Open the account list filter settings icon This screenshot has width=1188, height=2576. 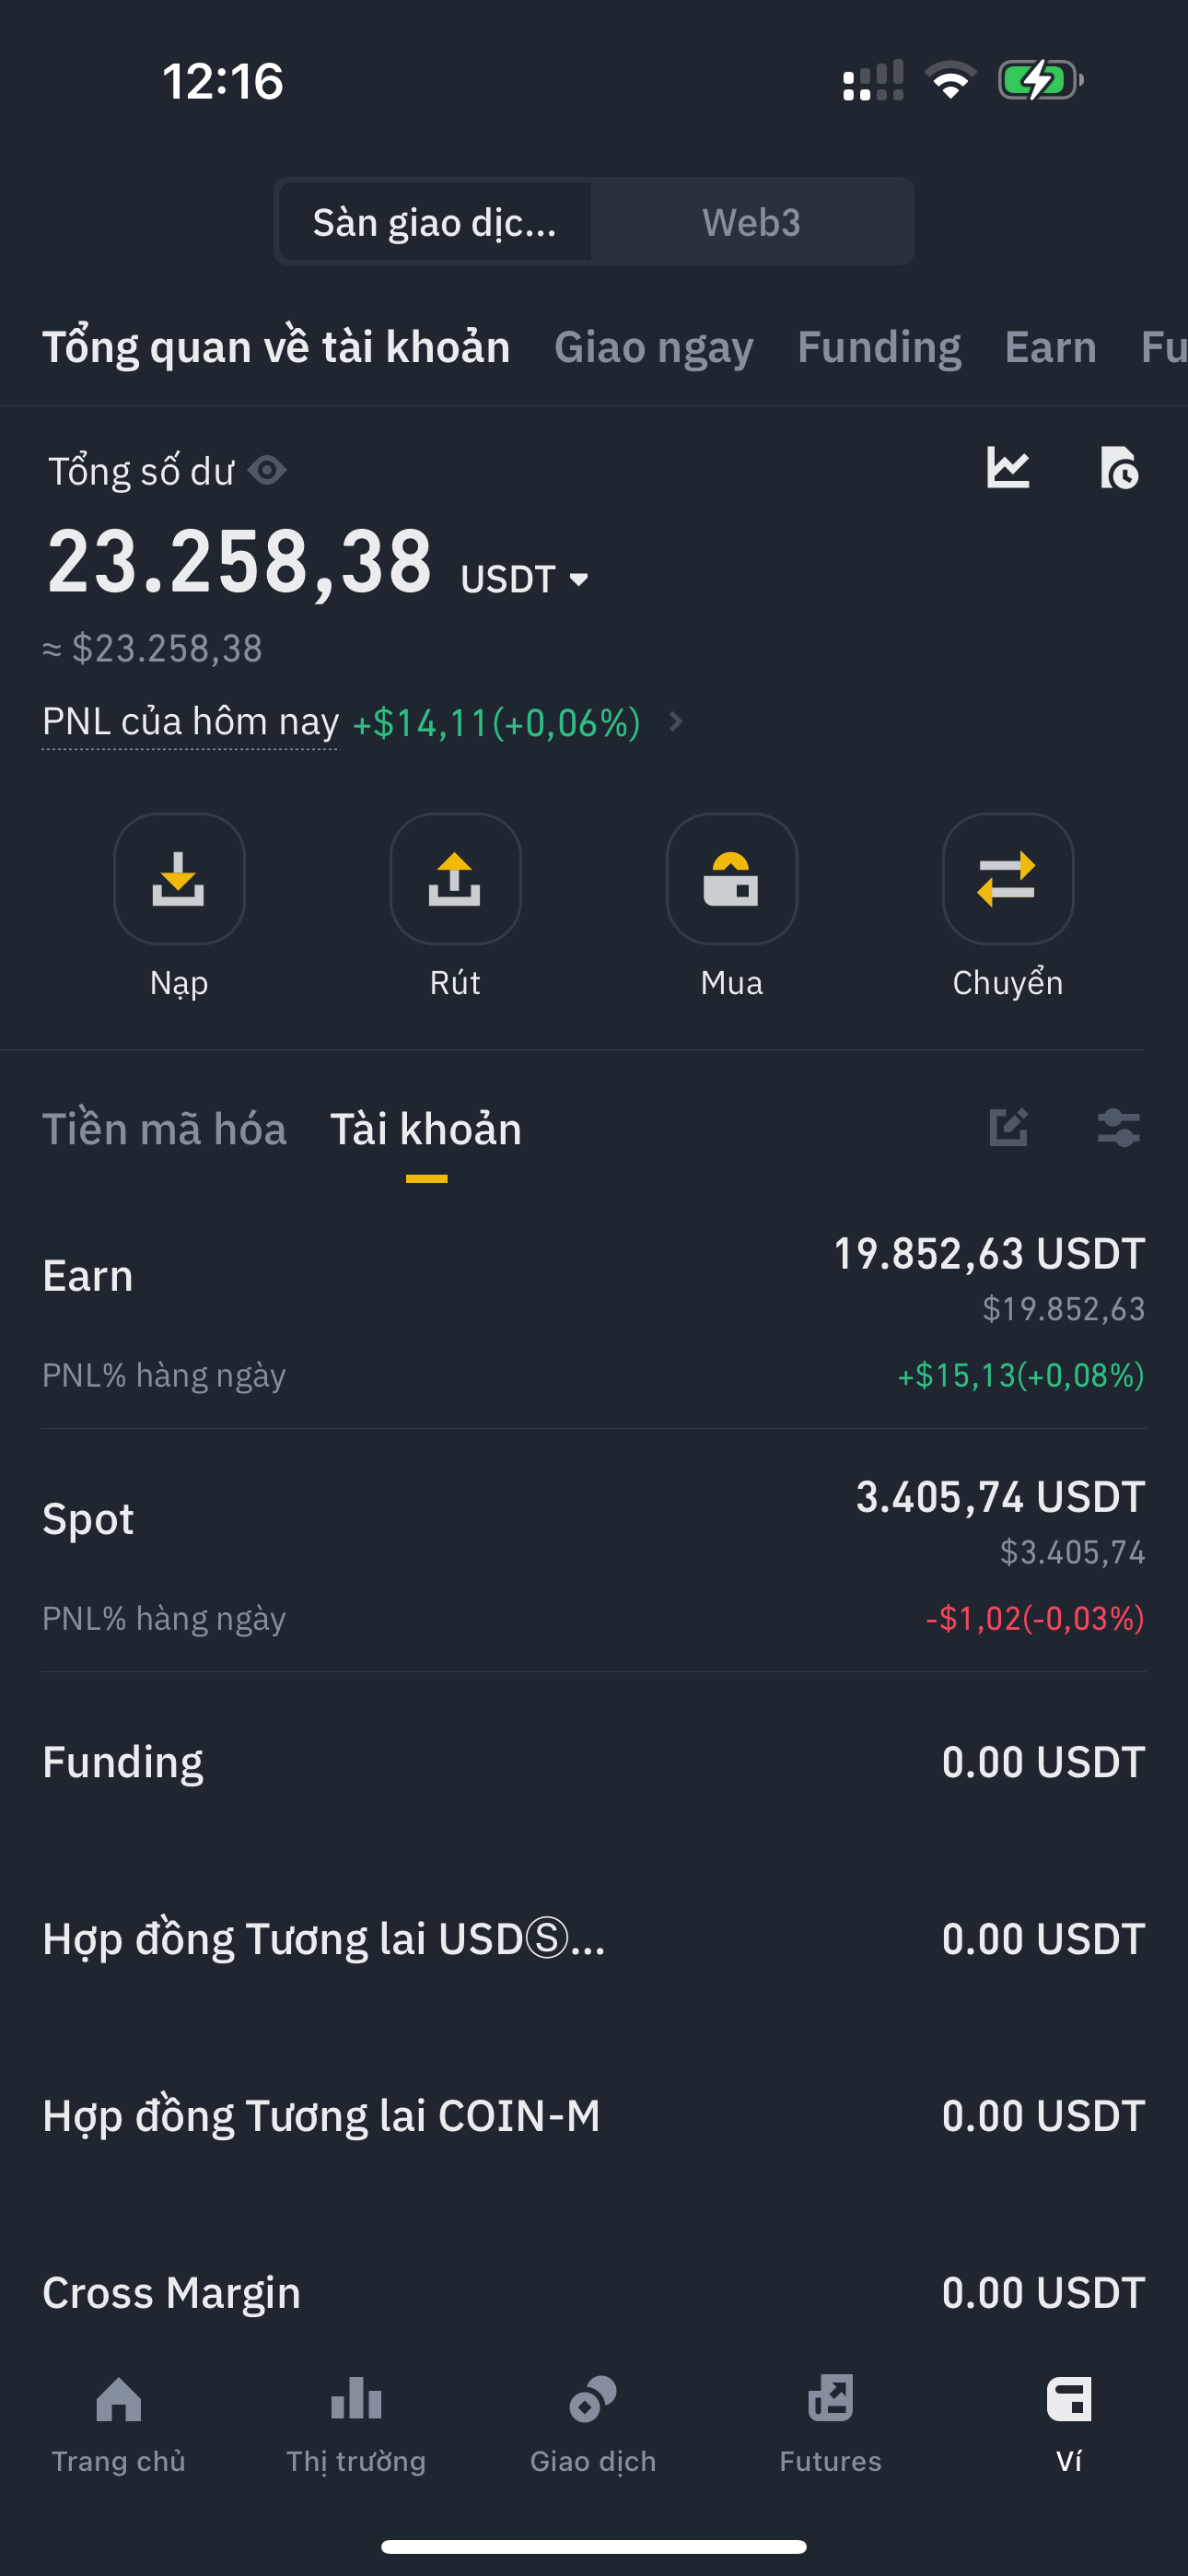click(x=1118, y=1128)
